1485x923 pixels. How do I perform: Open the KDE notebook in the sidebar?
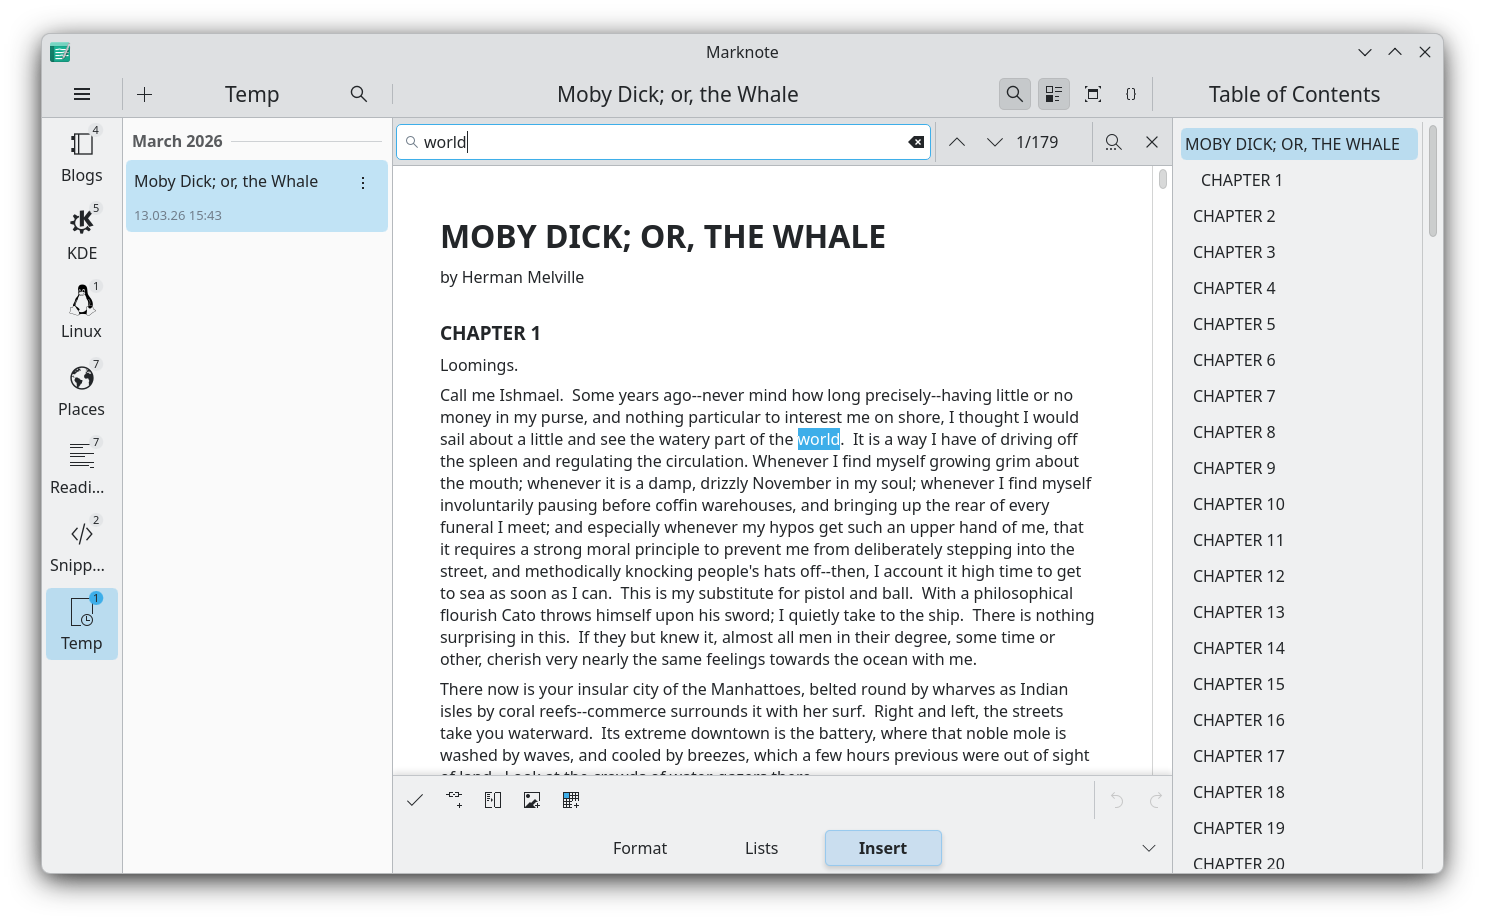81,232
